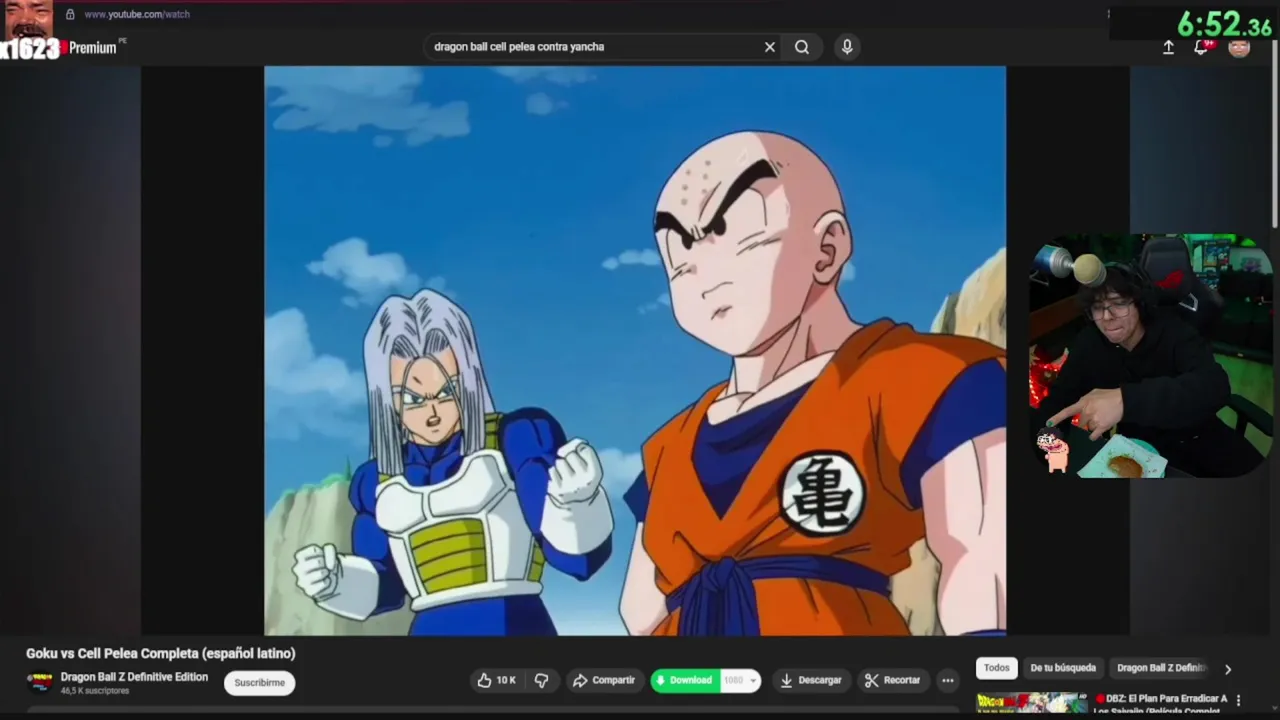This screenshot has height=720, width=1280.
Task: Select the De tu búsqueda chip
Action: pyautogui.click(x=1063, y=668)
